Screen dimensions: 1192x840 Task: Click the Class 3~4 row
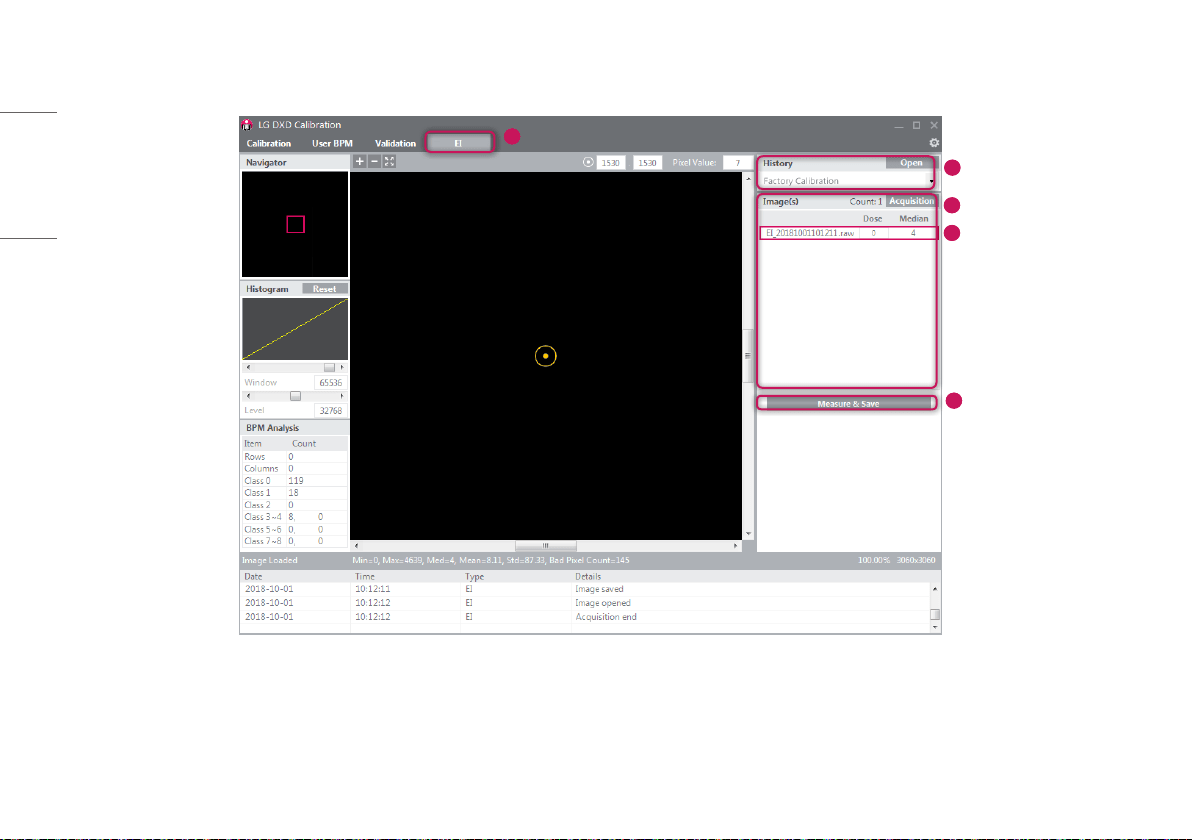(294, 517)
